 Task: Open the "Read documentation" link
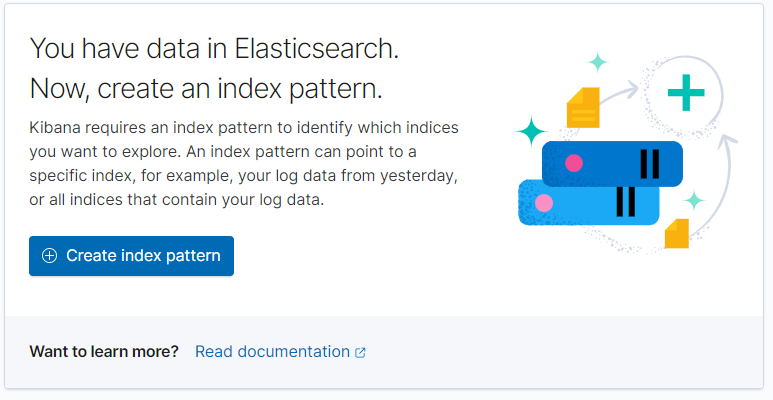(x=272, y=352)
